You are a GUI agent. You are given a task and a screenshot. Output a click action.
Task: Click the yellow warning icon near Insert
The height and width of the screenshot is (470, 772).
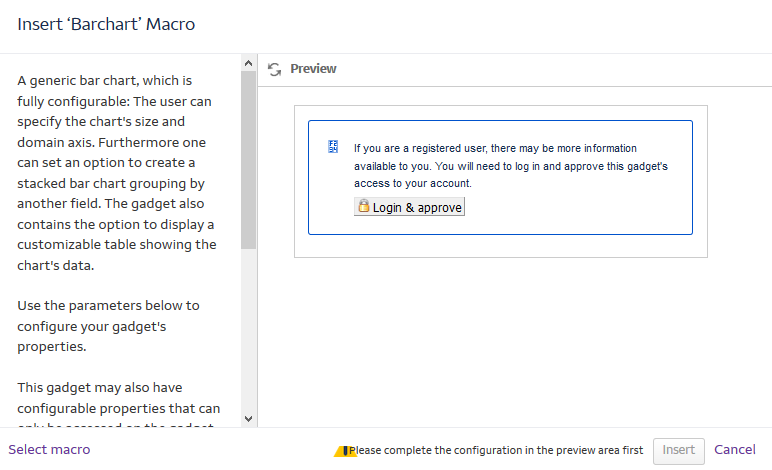coord(345,451)
